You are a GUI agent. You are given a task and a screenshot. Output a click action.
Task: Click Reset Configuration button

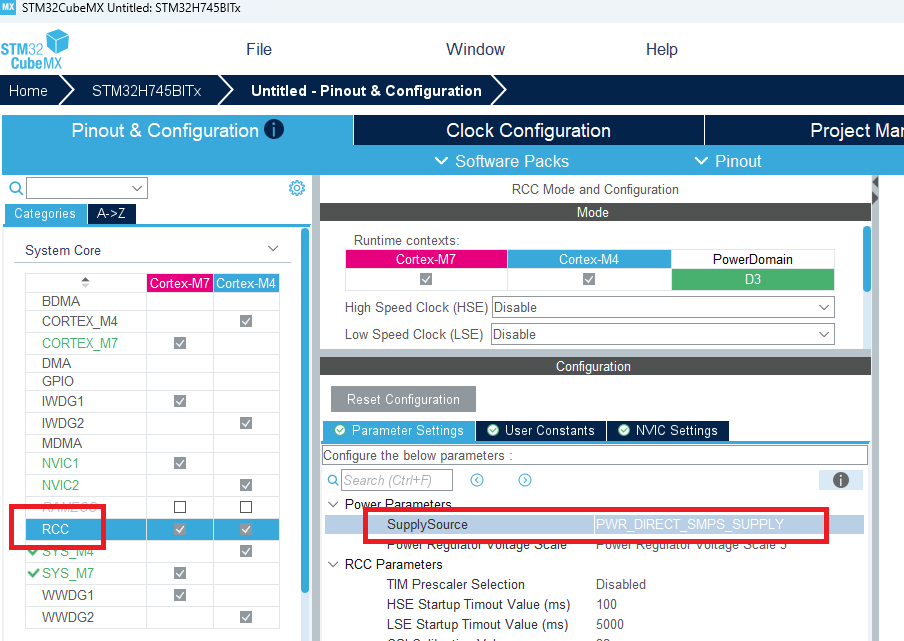tap(403, 399)
